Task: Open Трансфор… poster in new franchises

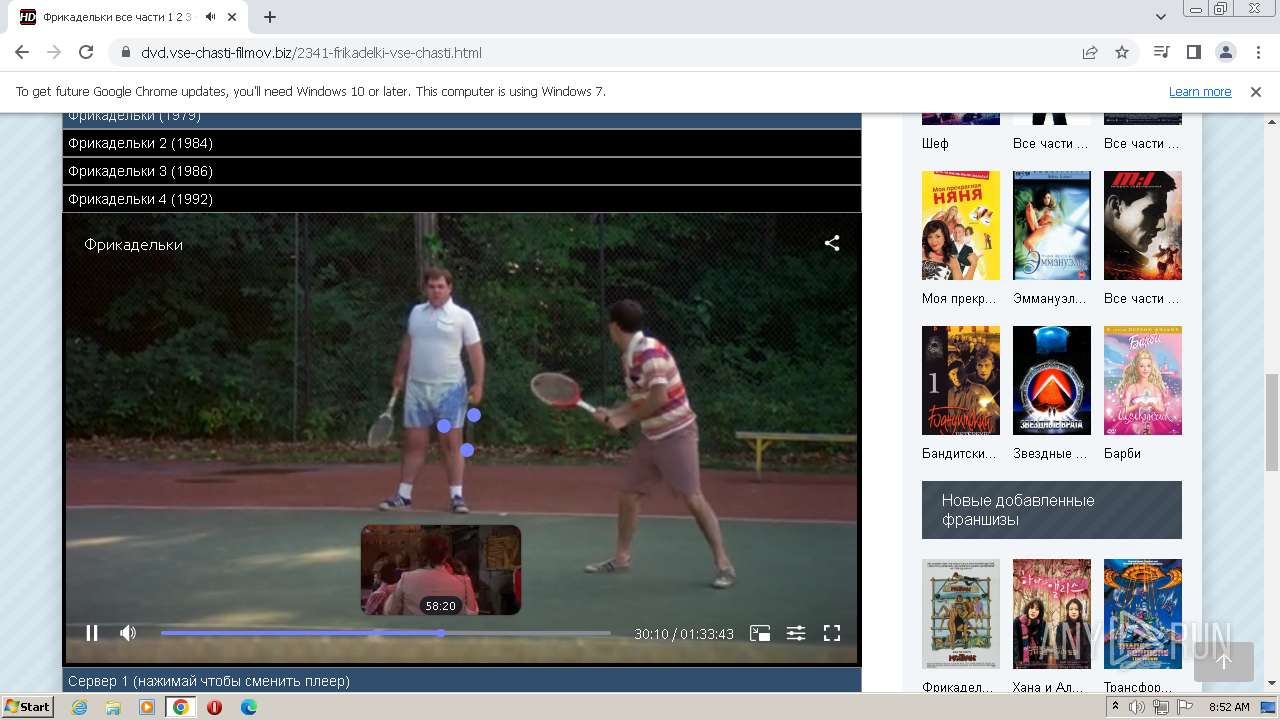Action: tap(1143, 613)
